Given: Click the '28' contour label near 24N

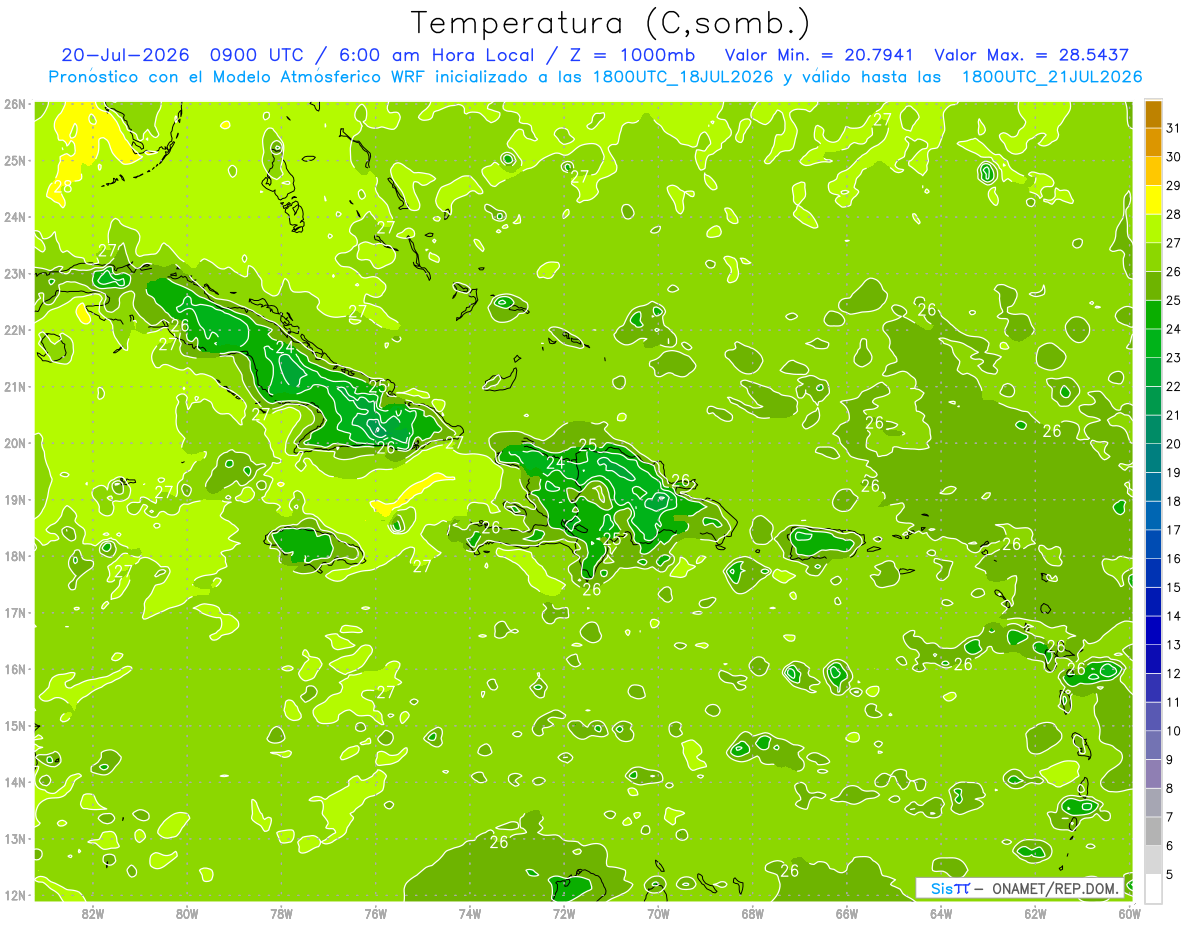Looking at the screenshot, I should [63, 187].
